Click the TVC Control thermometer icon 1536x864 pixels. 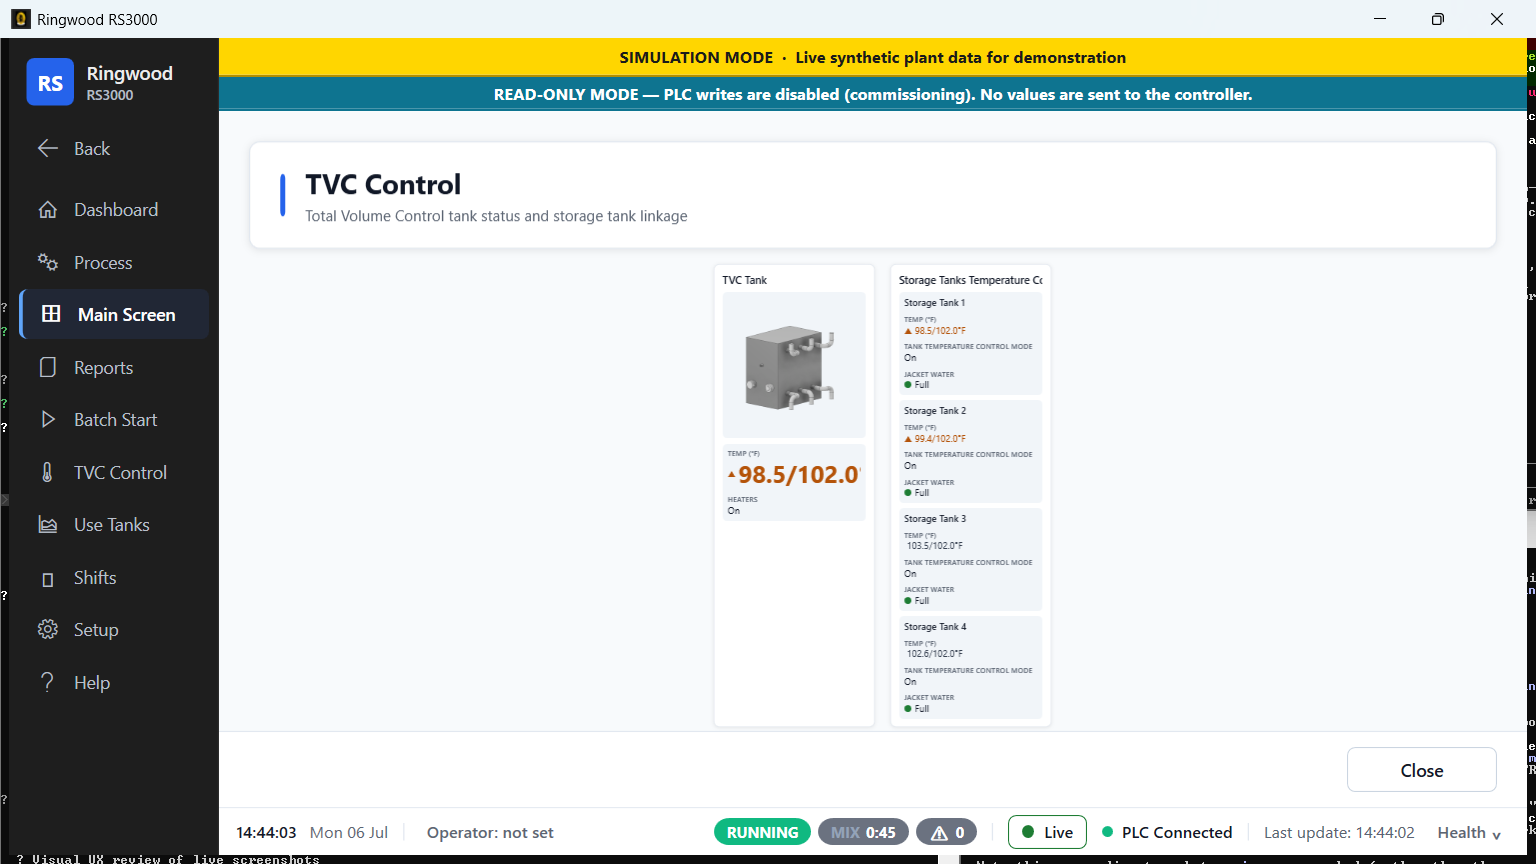tap(48, 472)
